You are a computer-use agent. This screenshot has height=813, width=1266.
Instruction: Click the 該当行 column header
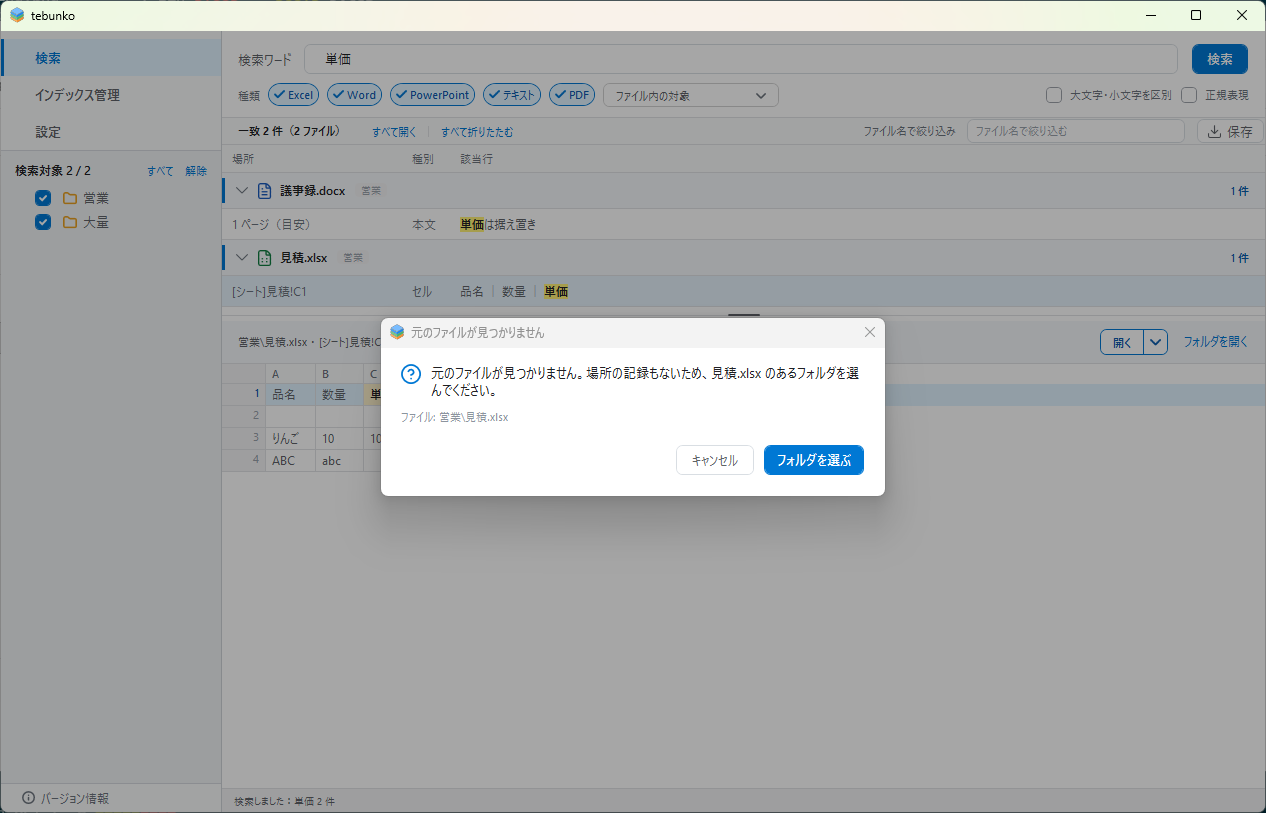coord(476,159)
